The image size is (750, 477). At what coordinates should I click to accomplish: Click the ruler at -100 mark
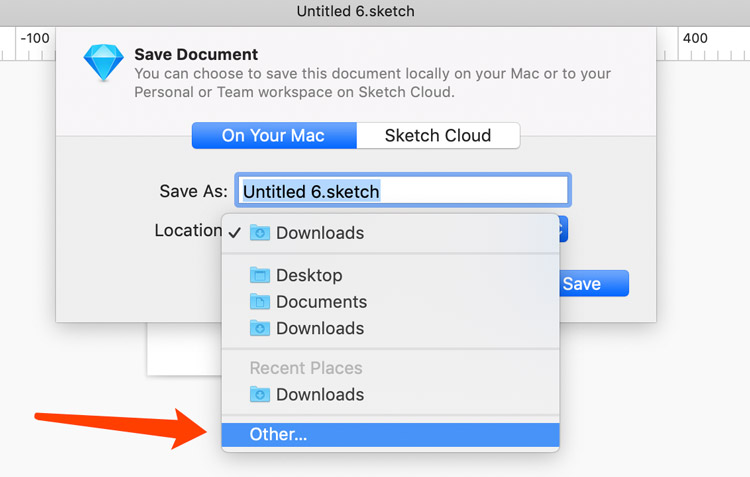click(35, 39)
